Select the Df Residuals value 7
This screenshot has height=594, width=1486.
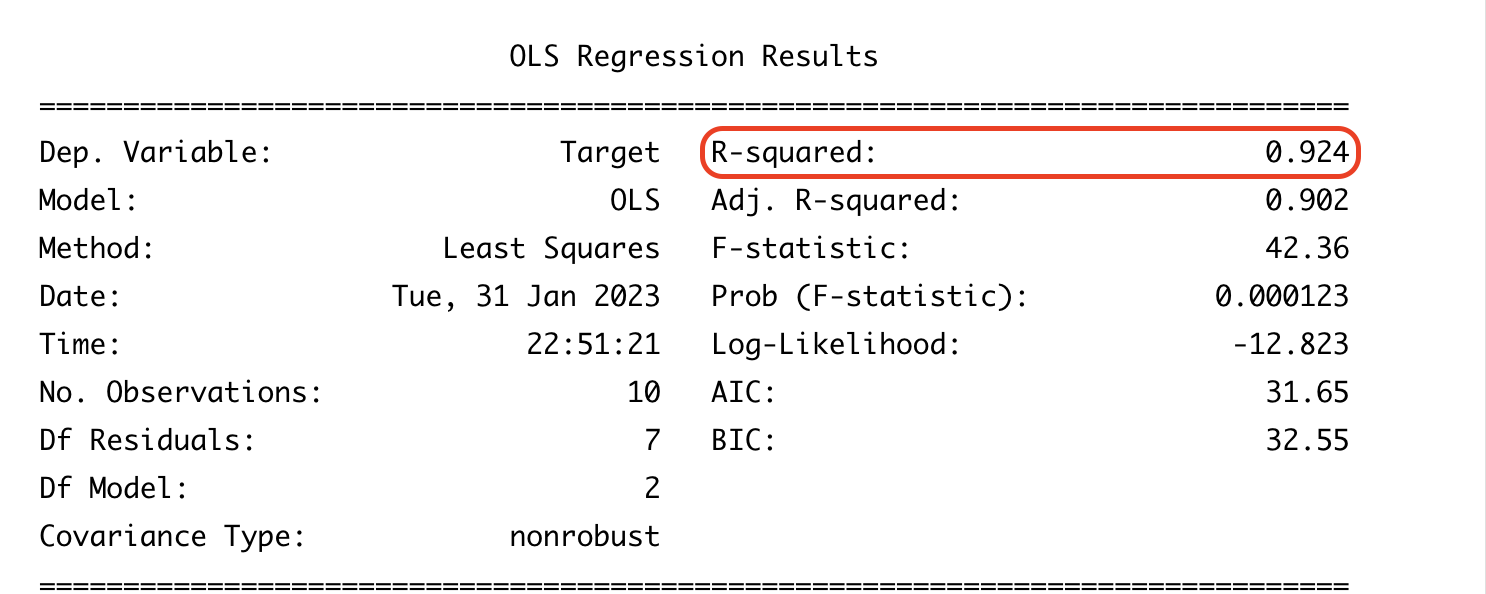652,441
